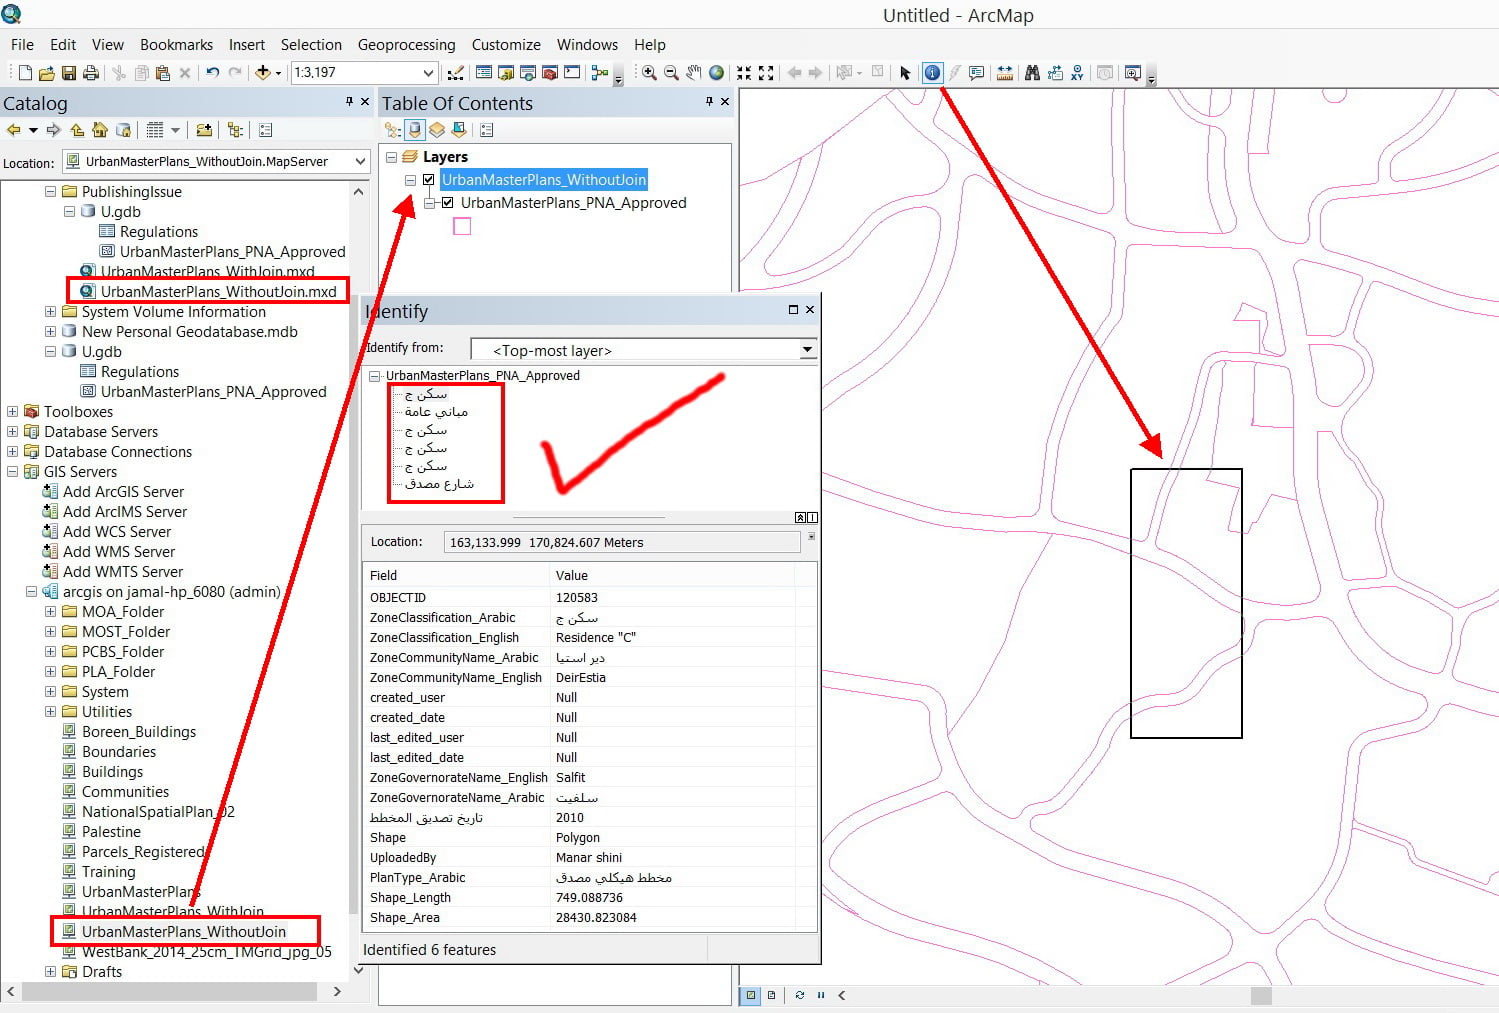Expand the Toolboxes node

tap(12, 411)
